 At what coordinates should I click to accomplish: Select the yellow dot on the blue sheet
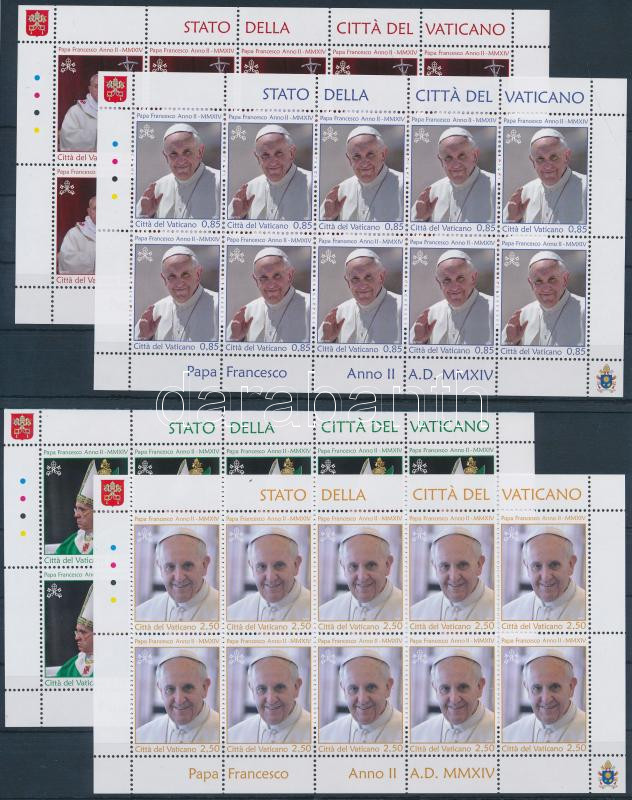coord(115,196)
